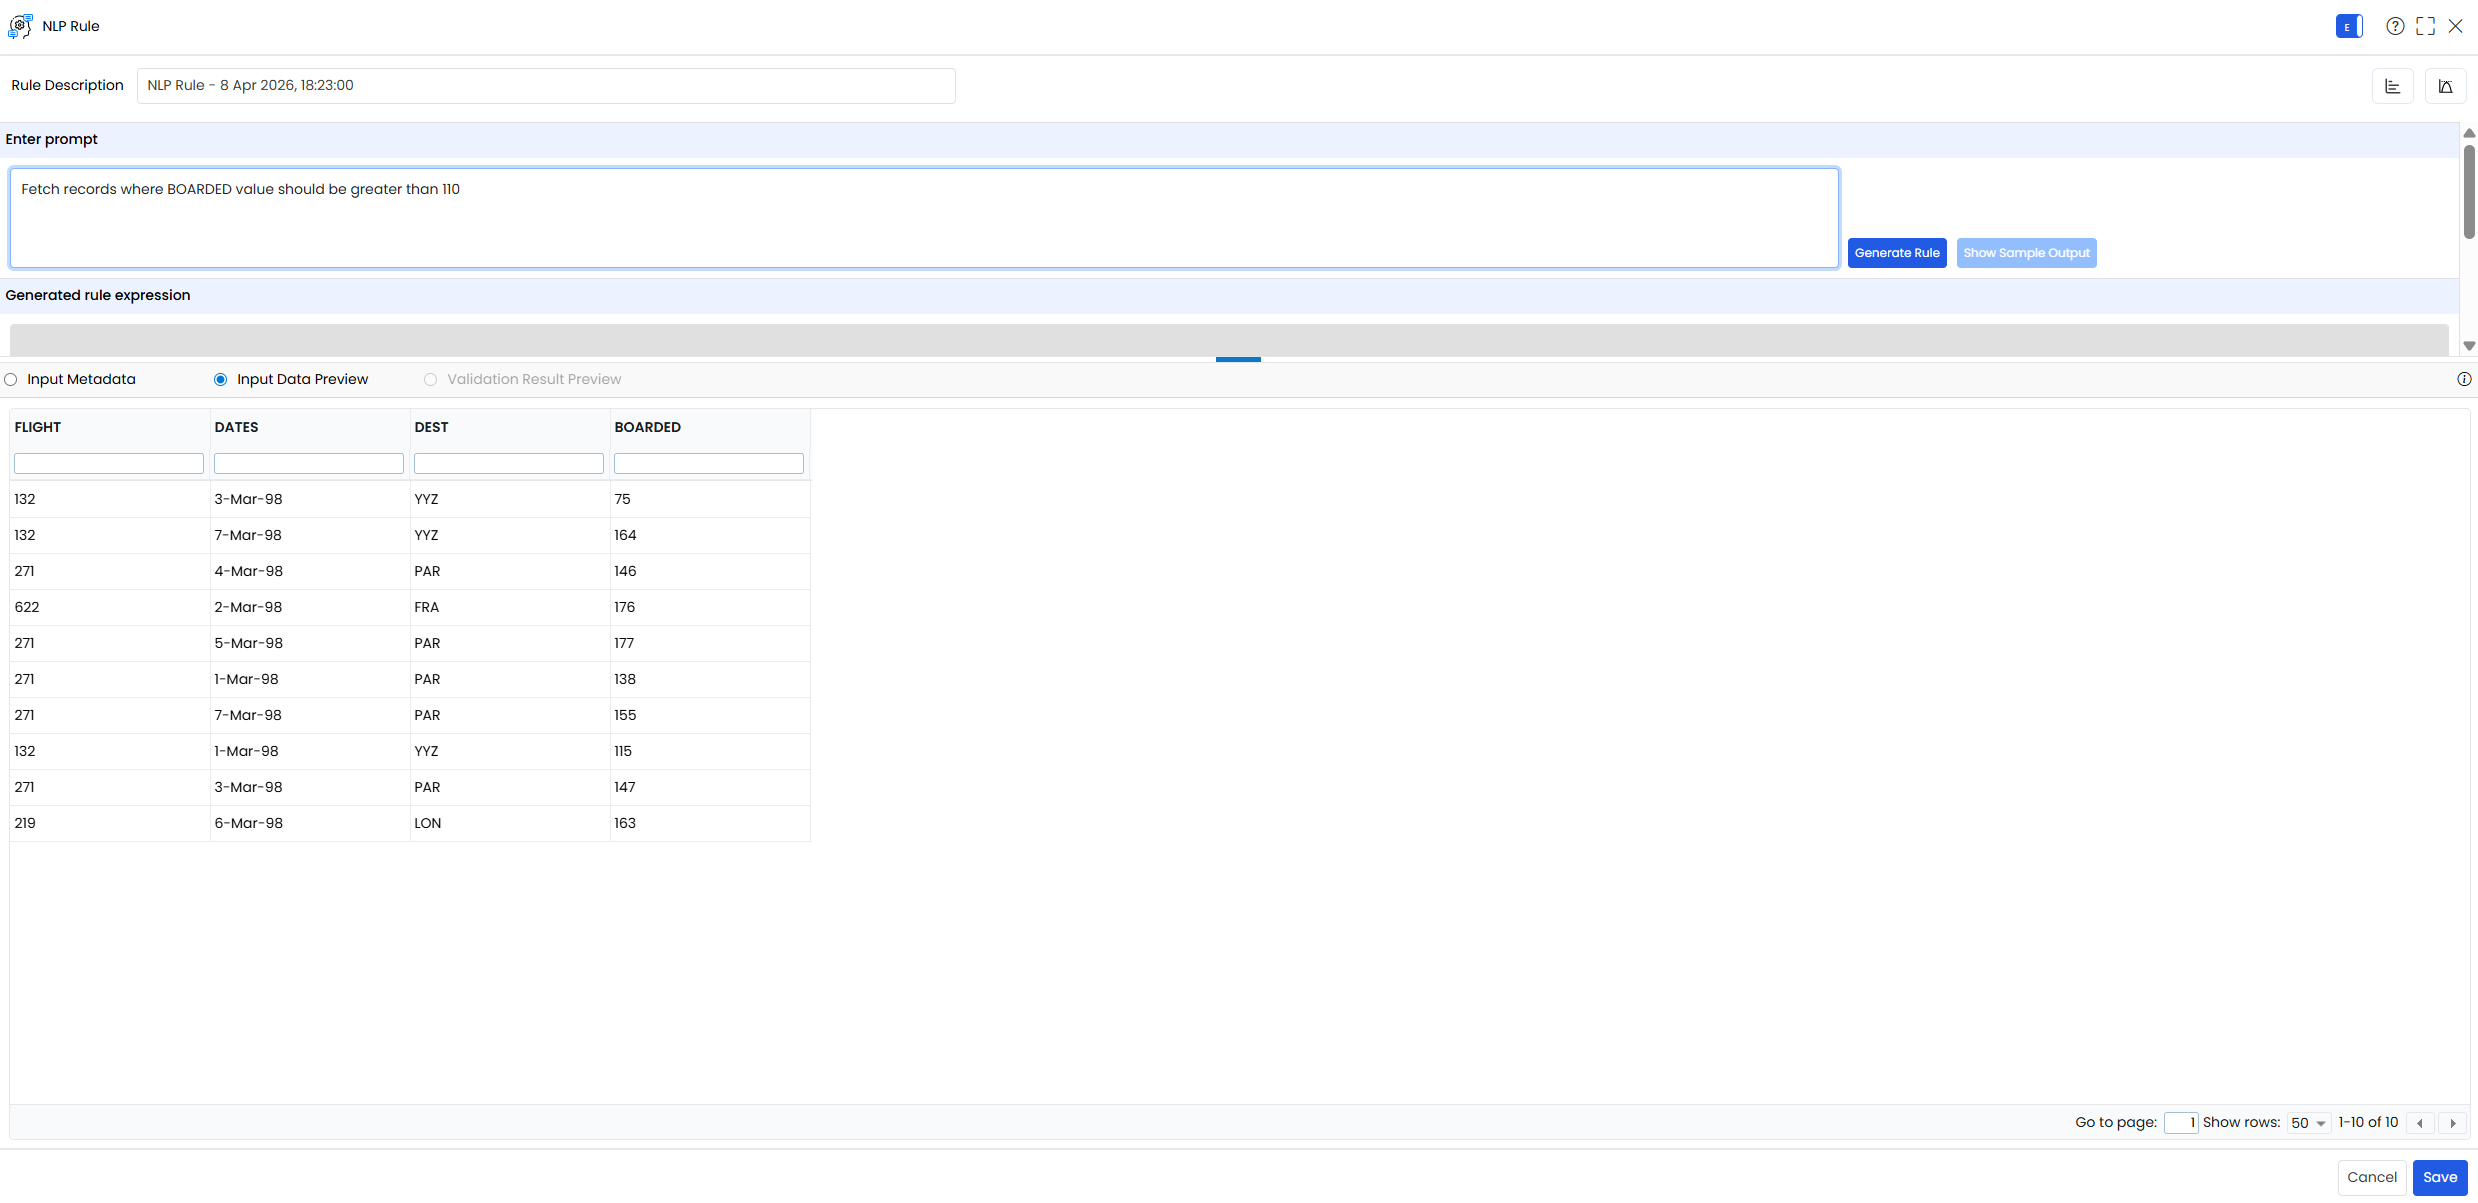Click the info icon beside preview options
The width and height of the screenshot is (2478, 1203).
point(2464,379)
